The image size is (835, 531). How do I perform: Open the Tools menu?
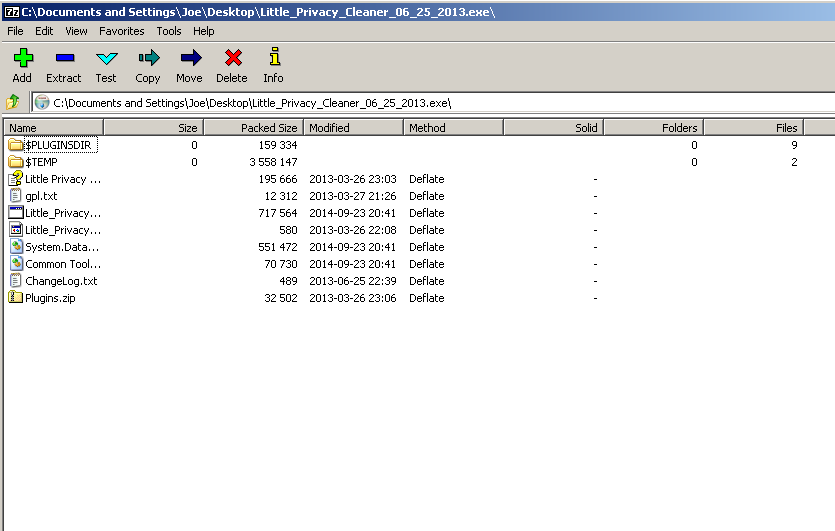coord(169,31)
